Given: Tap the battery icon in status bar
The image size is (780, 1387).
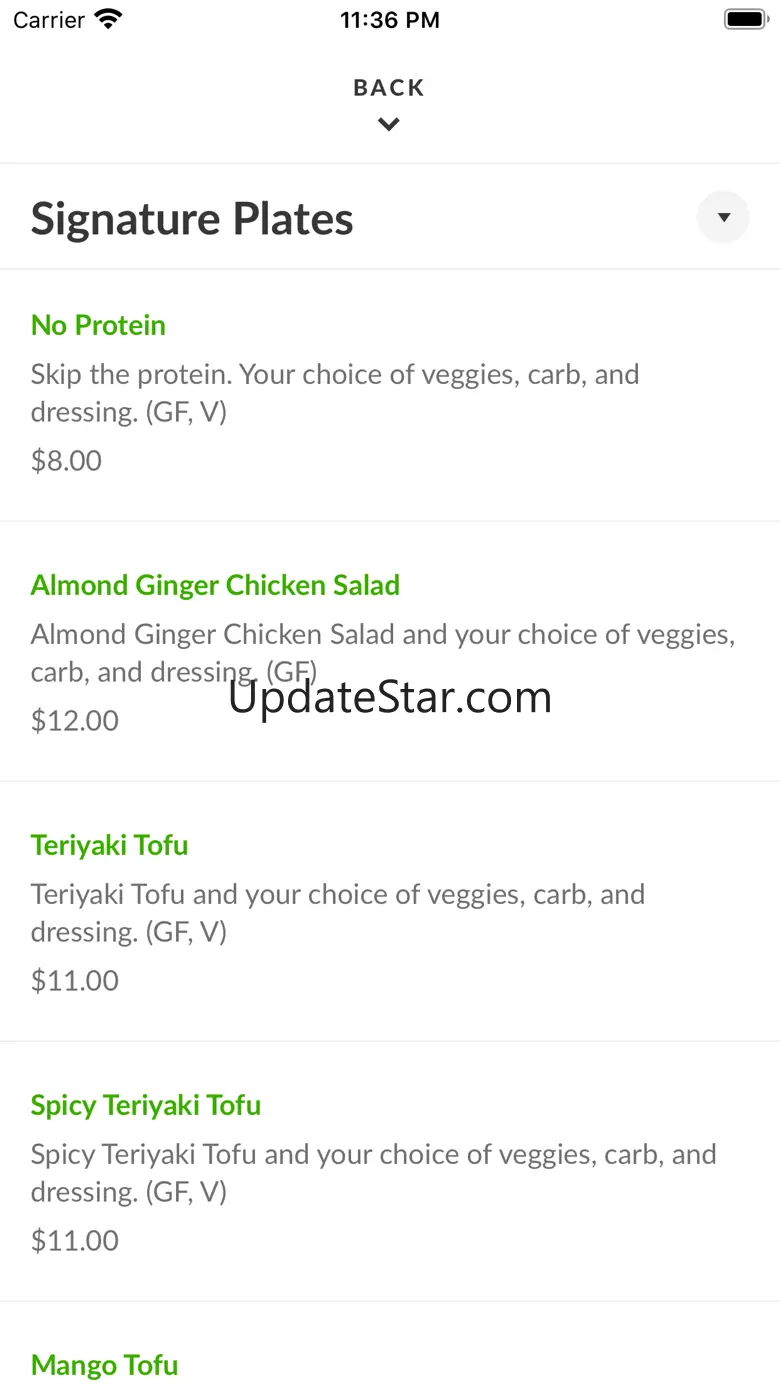Looking at the screenshot, I should click(744, 19).
